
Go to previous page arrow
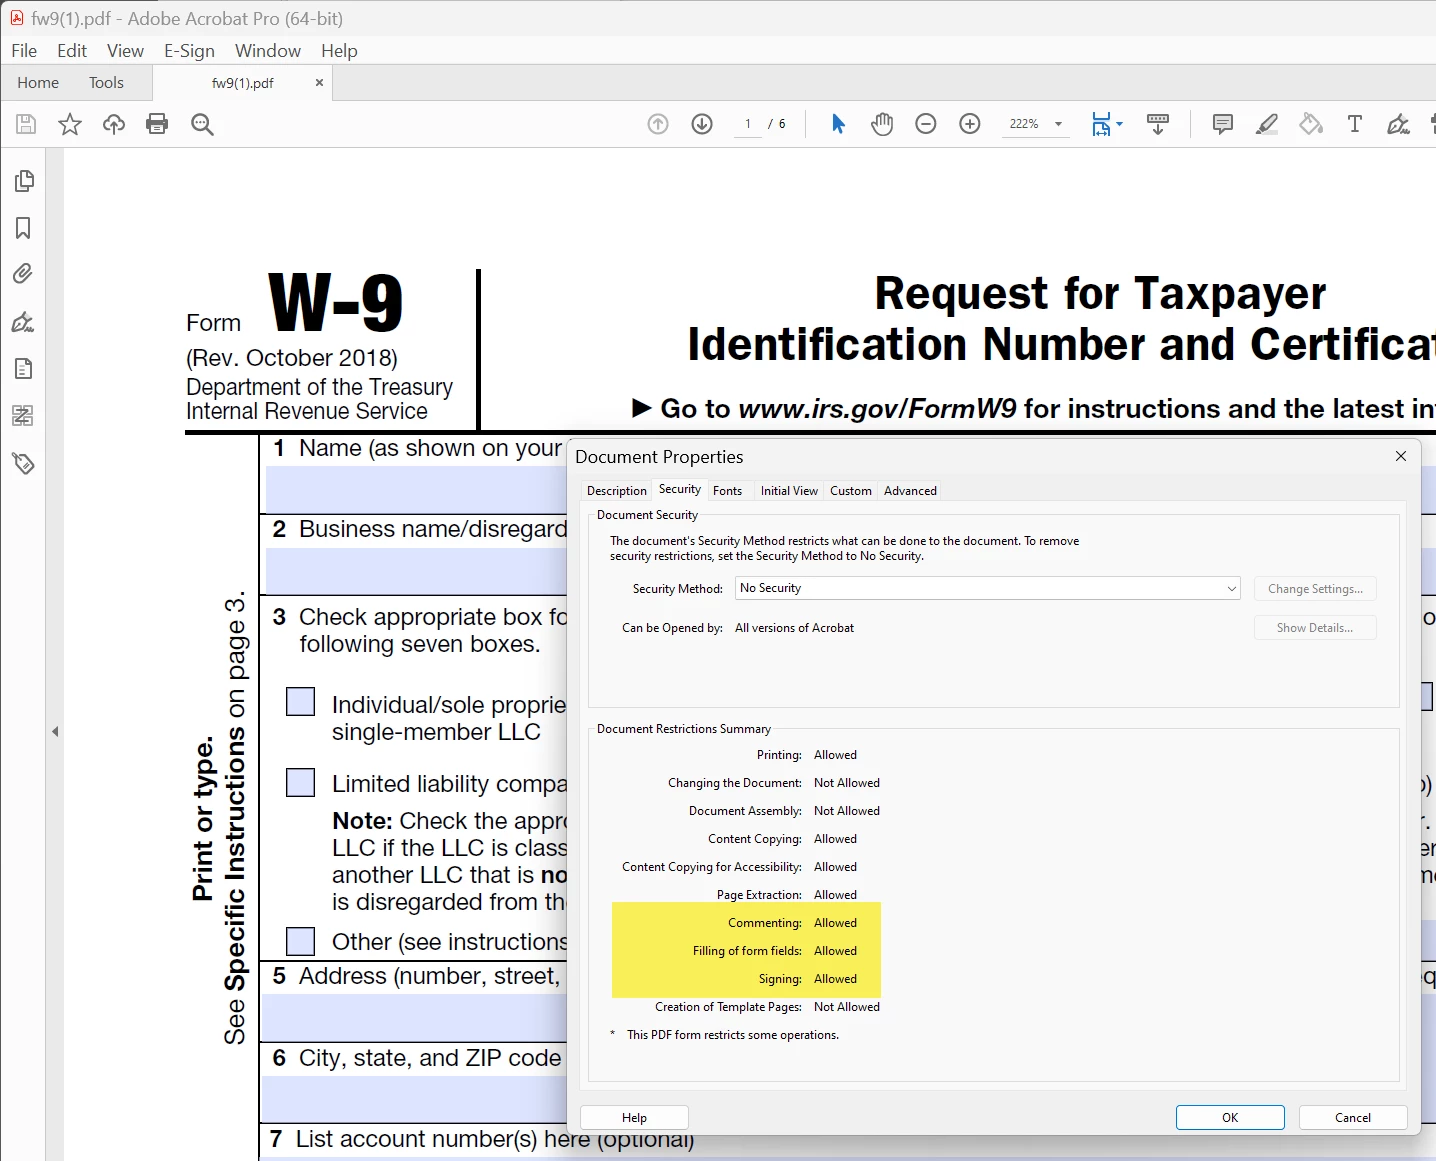(x=658, y=124)
